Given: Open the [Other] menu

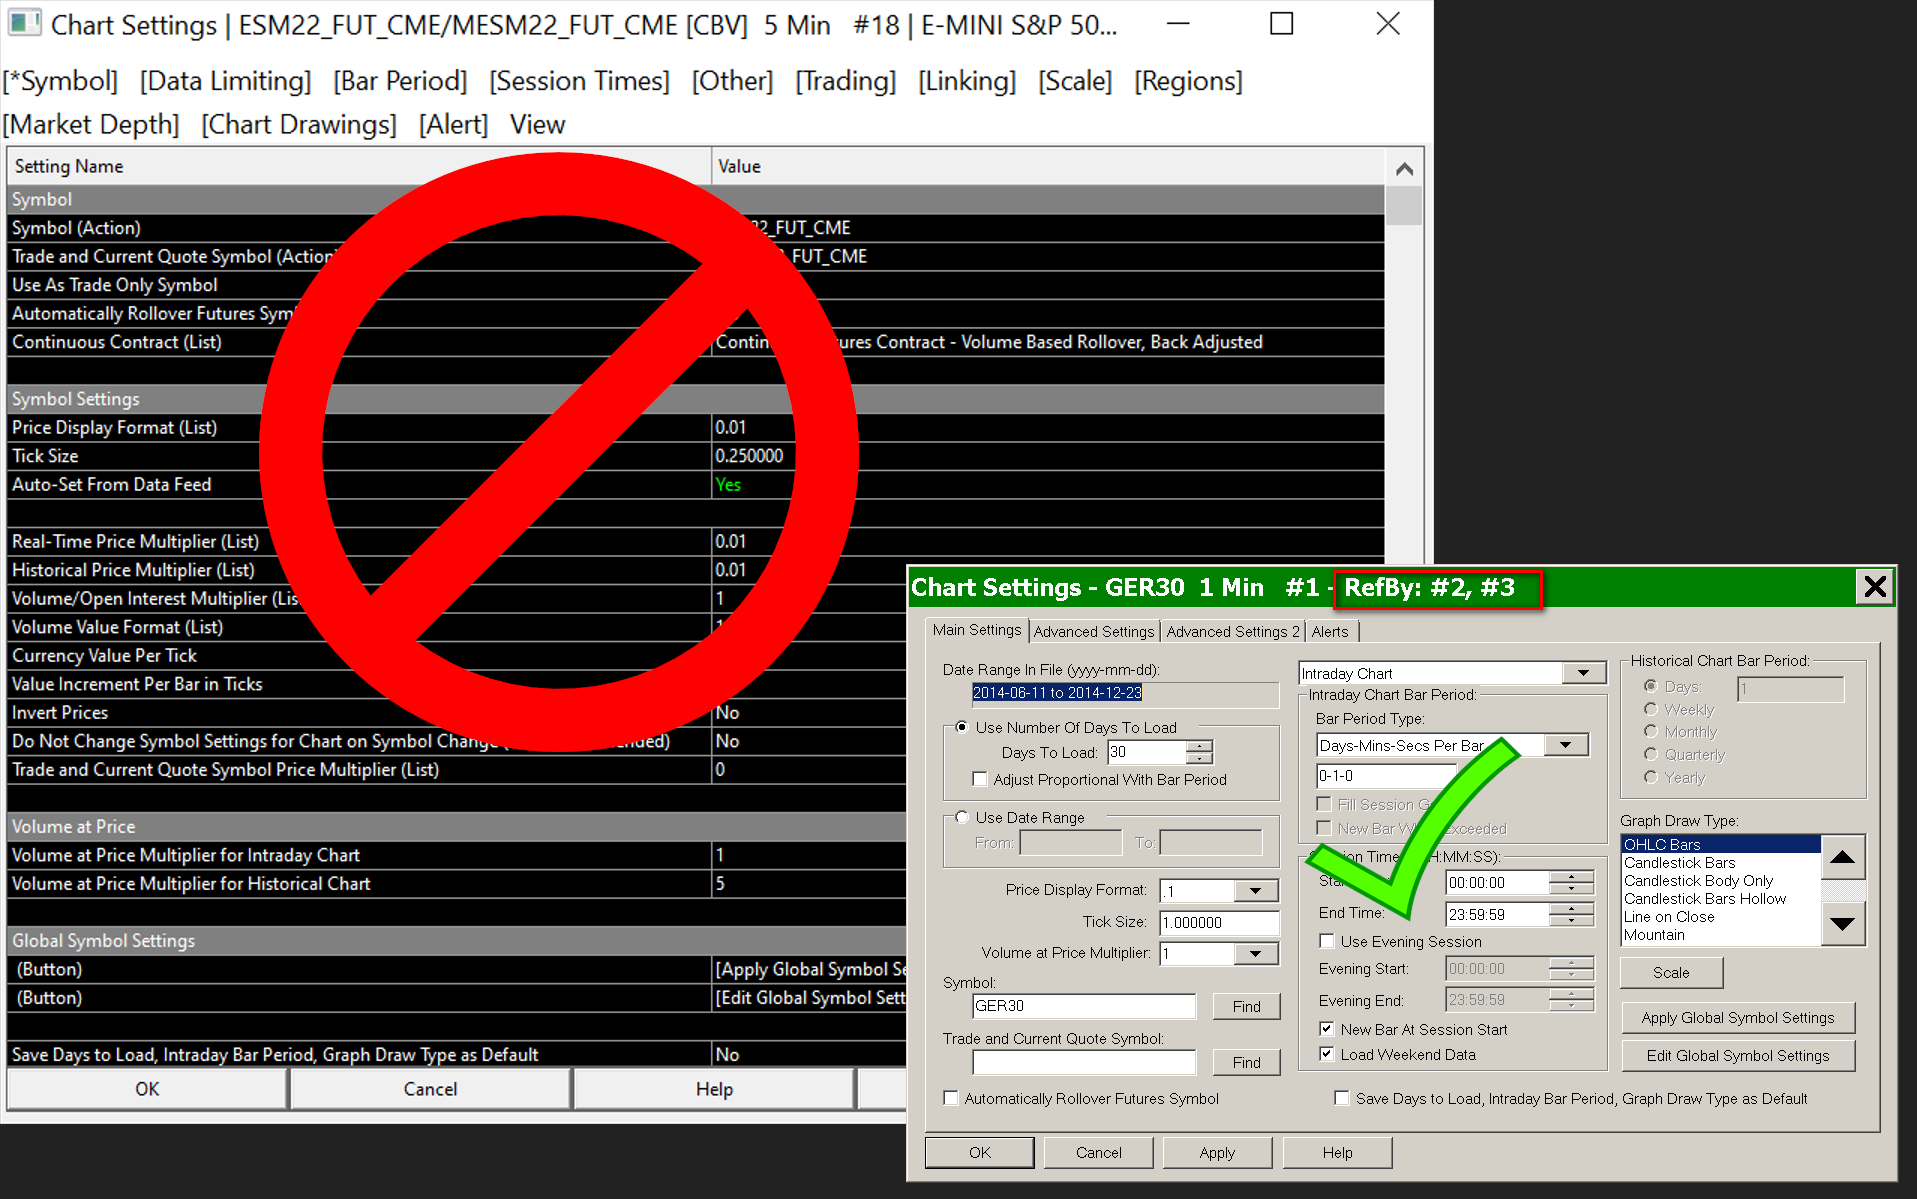Looking at the screenshot, I should point(732,81).
